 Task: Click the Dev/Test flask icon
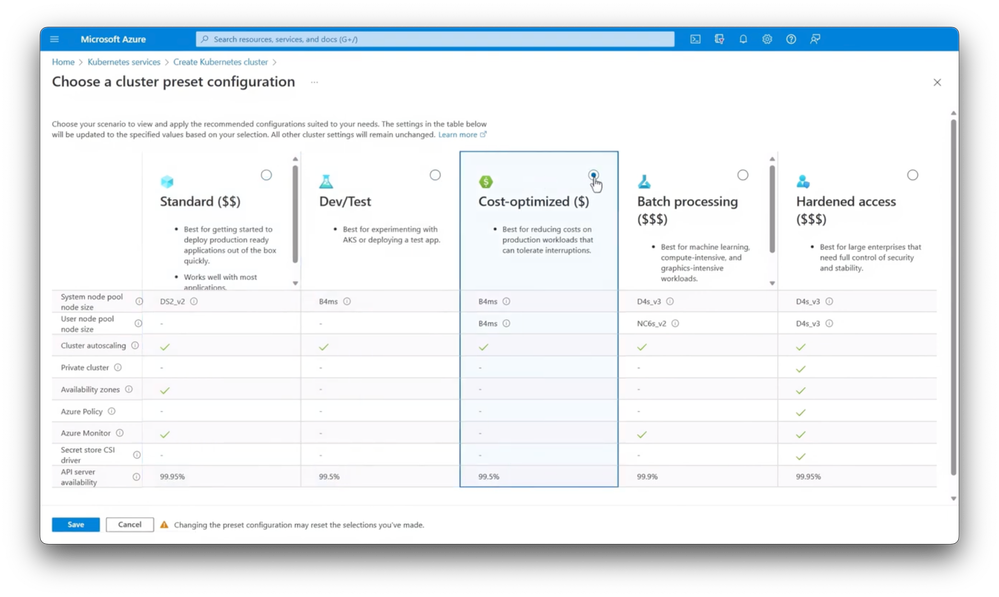(326, 182)
